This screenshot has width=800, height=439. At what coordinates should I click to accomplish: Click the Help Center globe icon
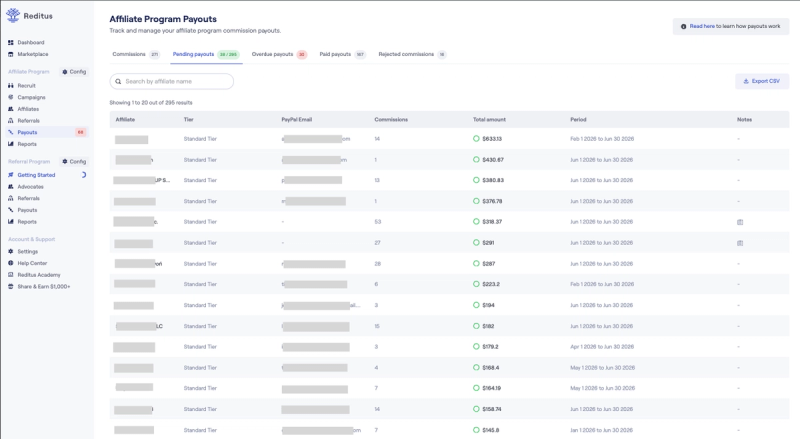(11, 263)
